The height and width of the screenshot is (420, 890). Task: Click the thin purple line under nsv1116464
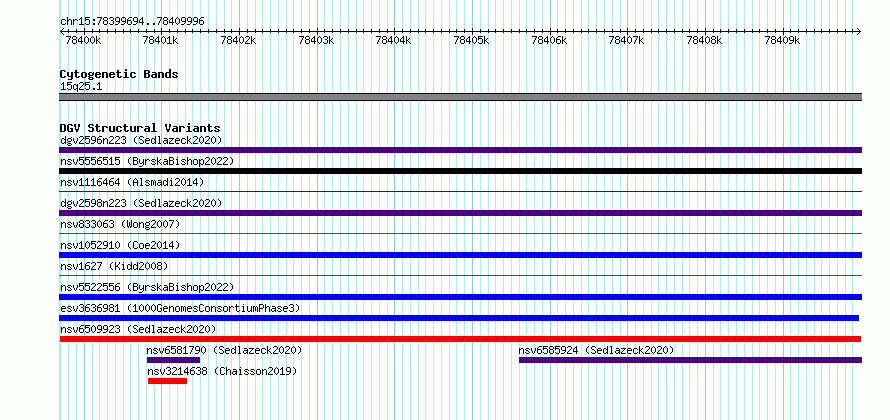click(460, 192)
